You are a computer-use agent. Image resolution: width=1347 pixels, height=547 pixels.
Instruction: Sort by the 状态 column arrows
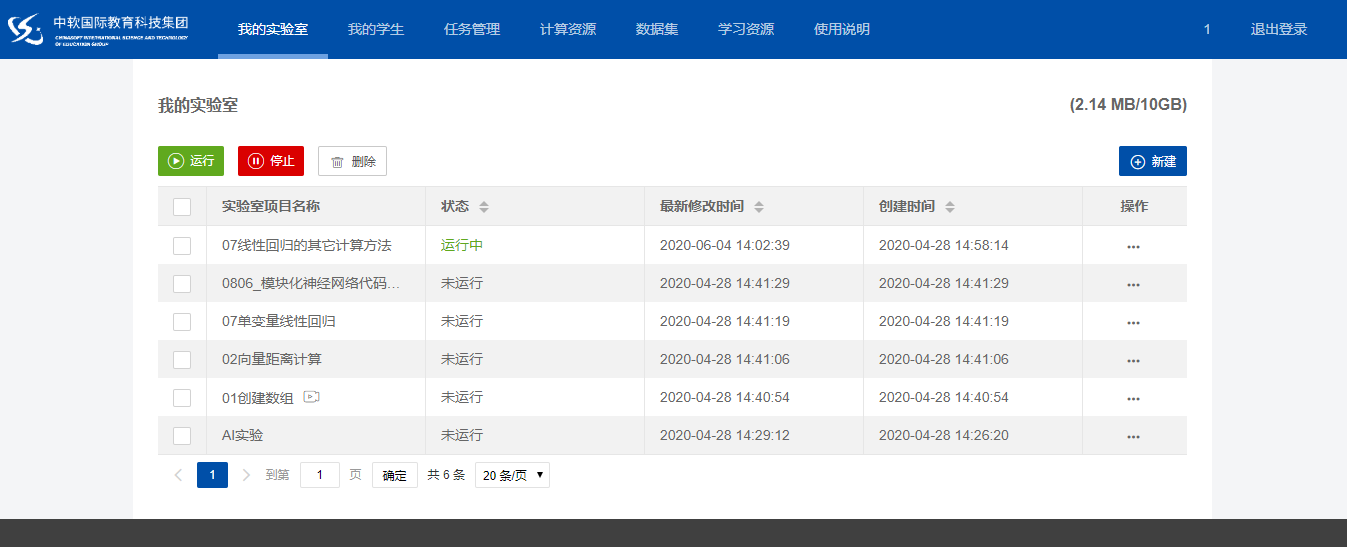pos(484,207)
